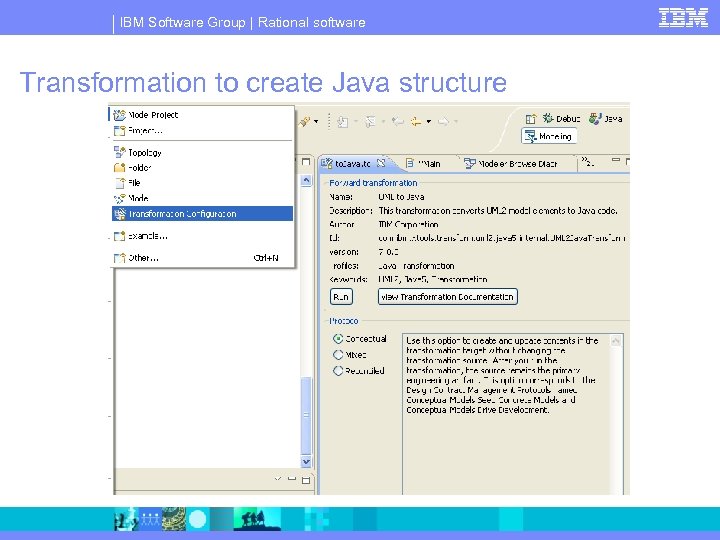Choose Model Project from the New menu
The width and height of the screenshot is (720, 540).
point(202,115)
